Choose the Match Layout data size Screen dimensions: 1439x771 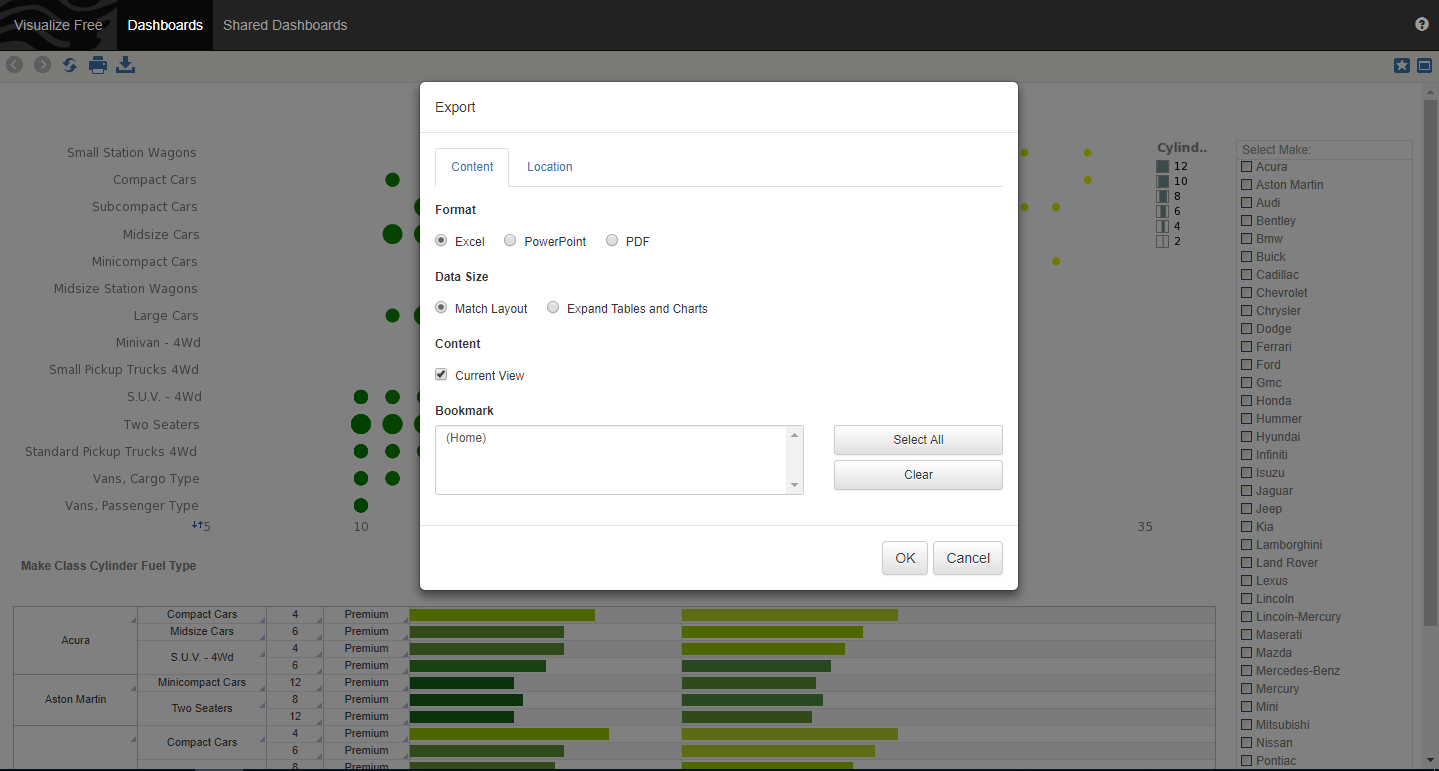tap(441, 308)
